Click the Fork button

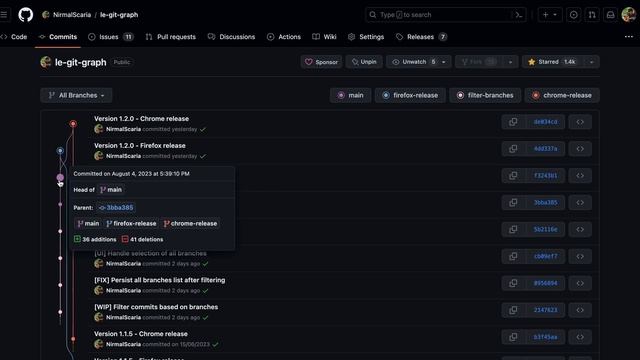[x=480, y=62]
